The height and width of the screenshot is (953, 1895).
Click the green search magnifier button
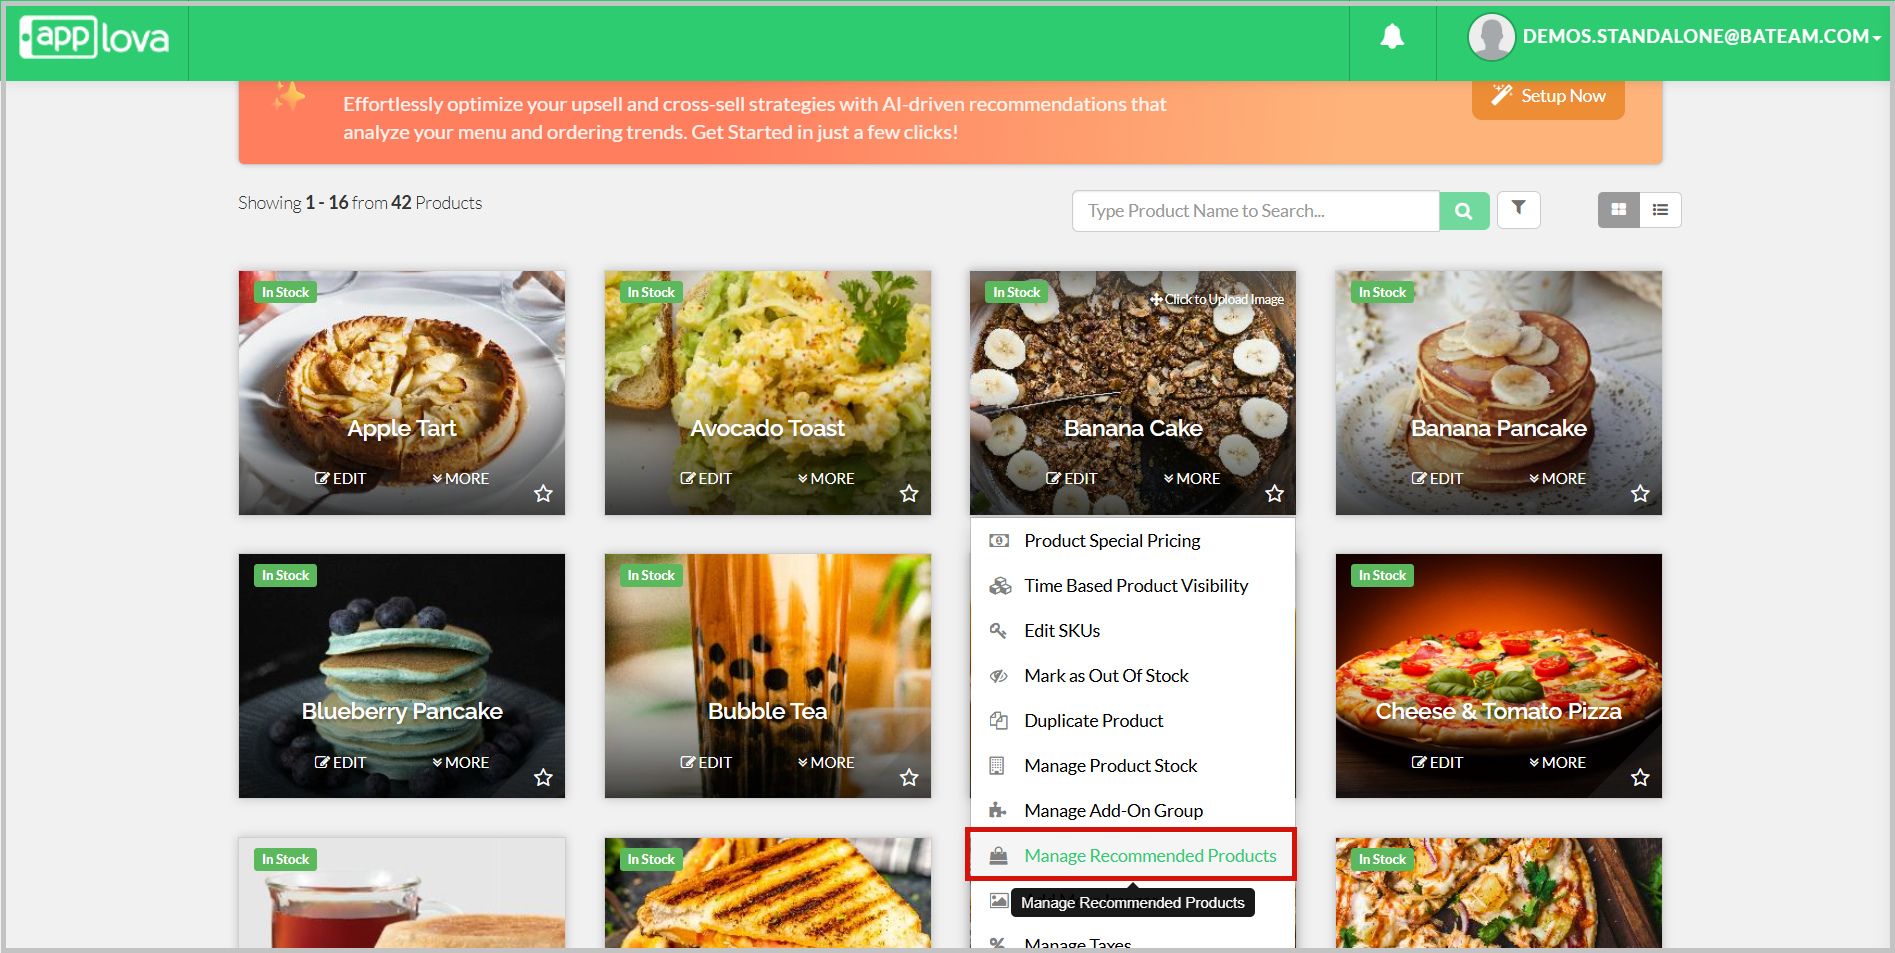1464,211
